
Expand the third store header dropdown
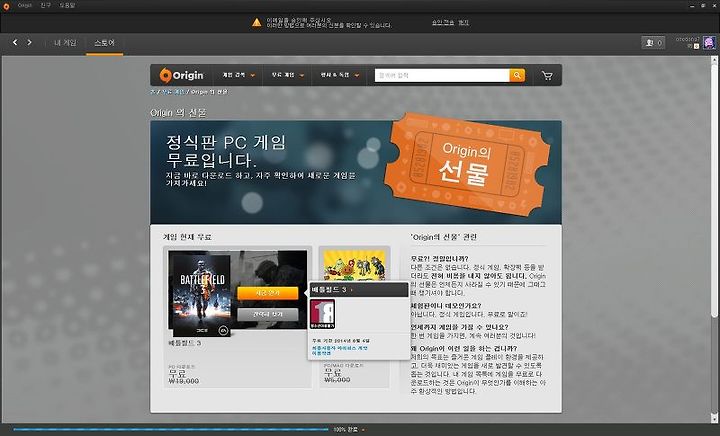tap(340, 75)
